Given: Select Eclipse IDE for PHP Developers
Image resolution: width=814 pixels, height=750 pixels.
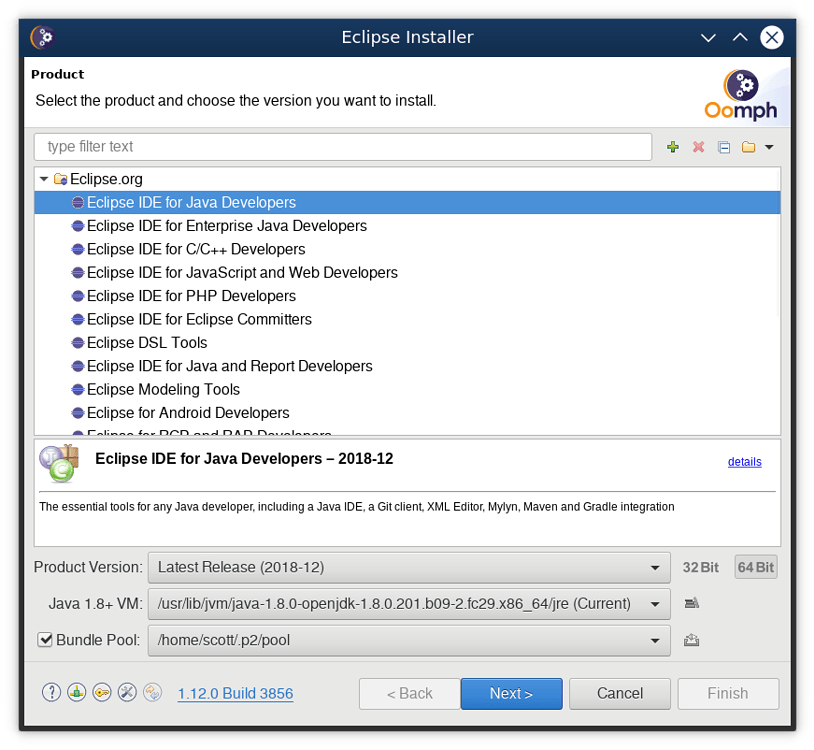Looking at the screenshot, I should pyautogui.click(x=190, y=295).
